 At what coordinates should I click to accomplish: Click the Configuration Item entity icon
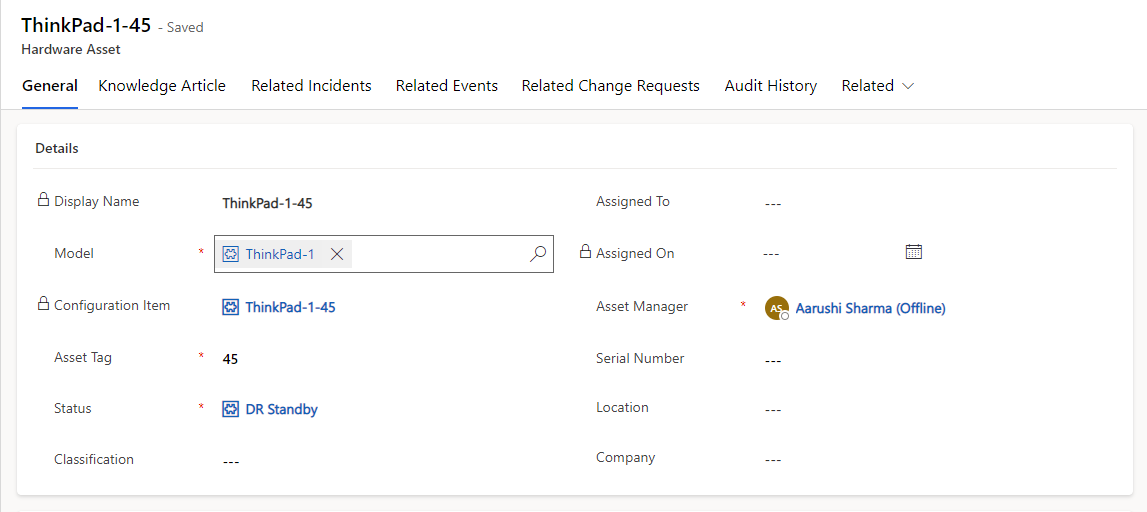tap(231, 307)
